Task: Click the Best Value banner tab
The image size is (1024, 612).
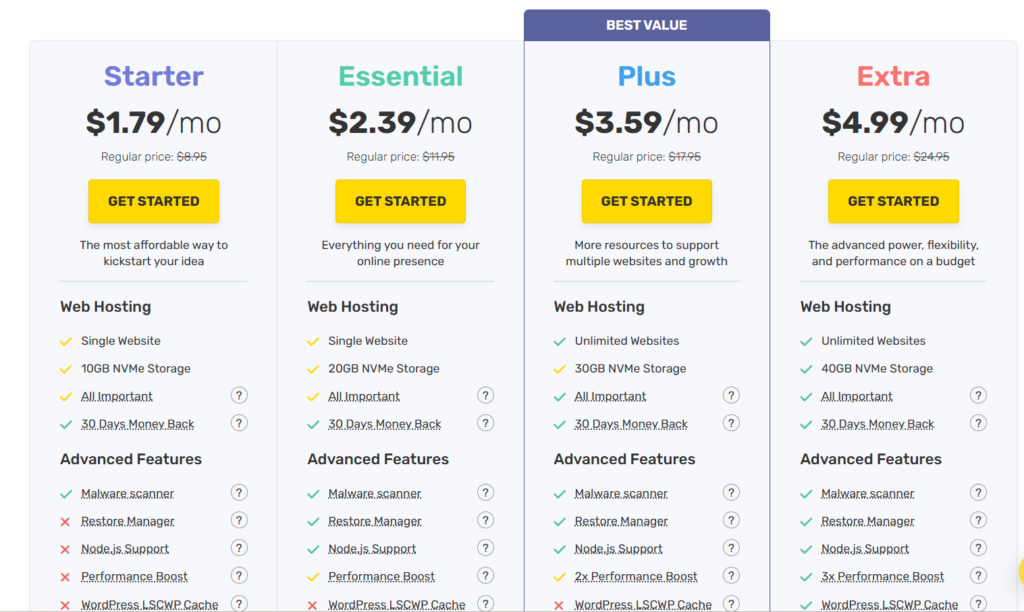Action: (x=646, y=25)
